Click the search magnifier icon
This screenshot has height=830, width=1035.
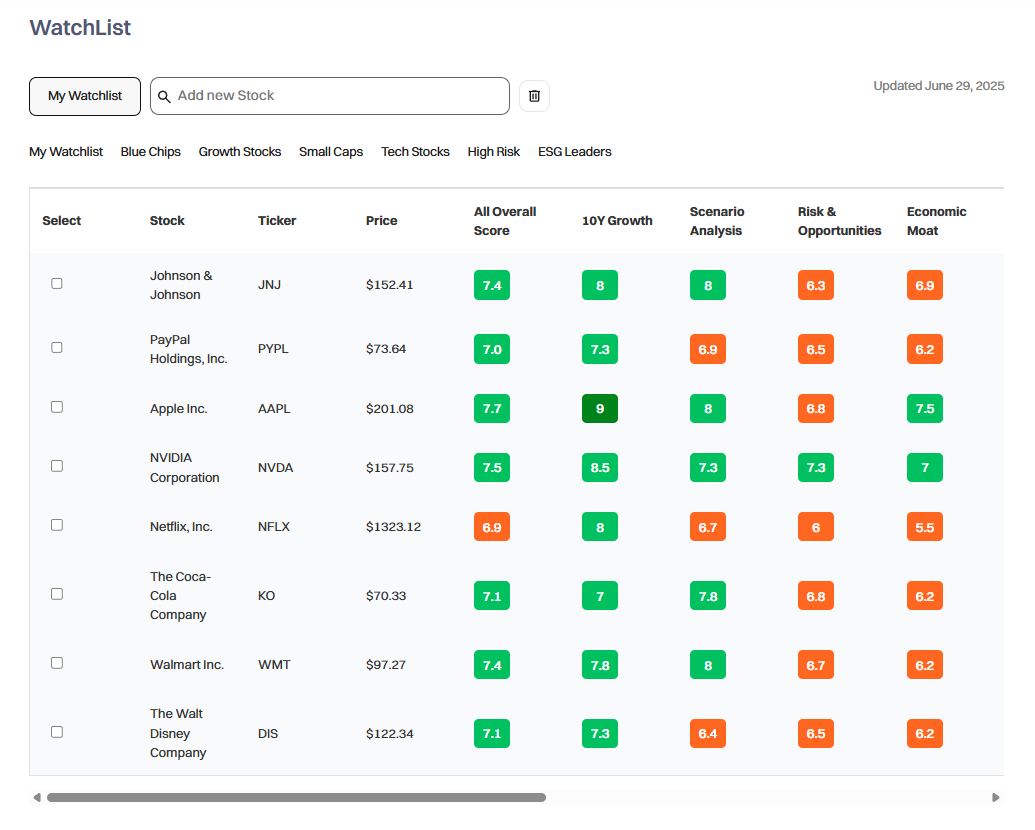tap(164, 96)
